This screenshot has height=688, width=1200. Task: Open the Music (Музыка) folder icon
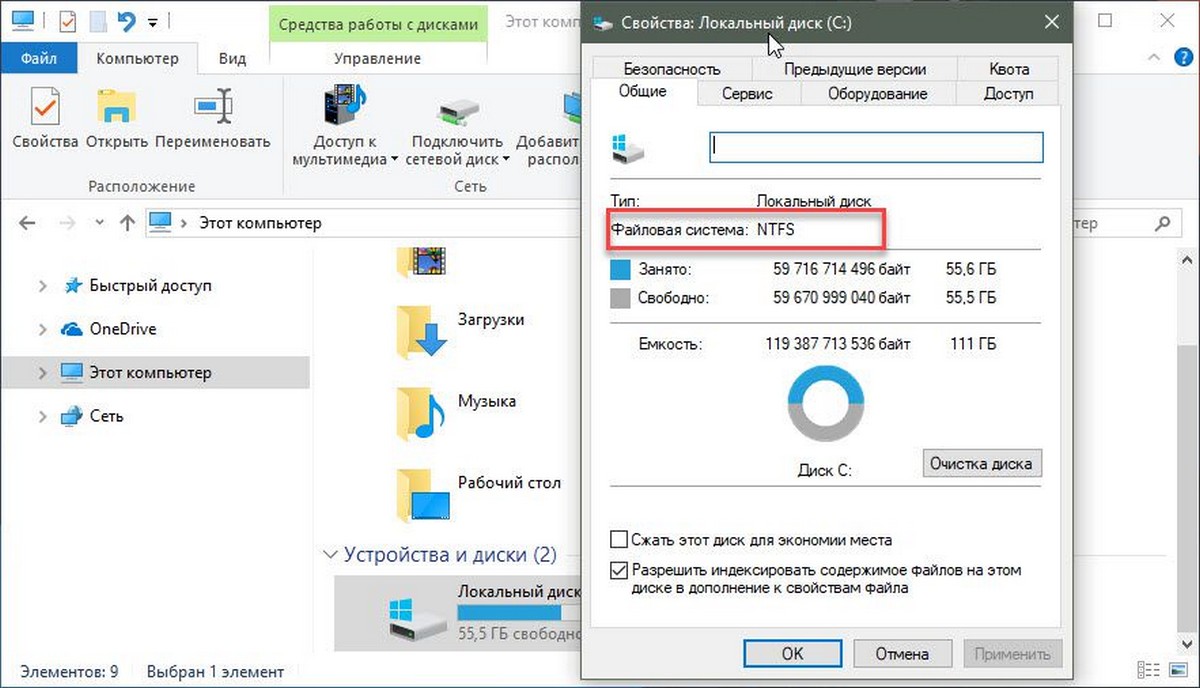coord(422,411)
